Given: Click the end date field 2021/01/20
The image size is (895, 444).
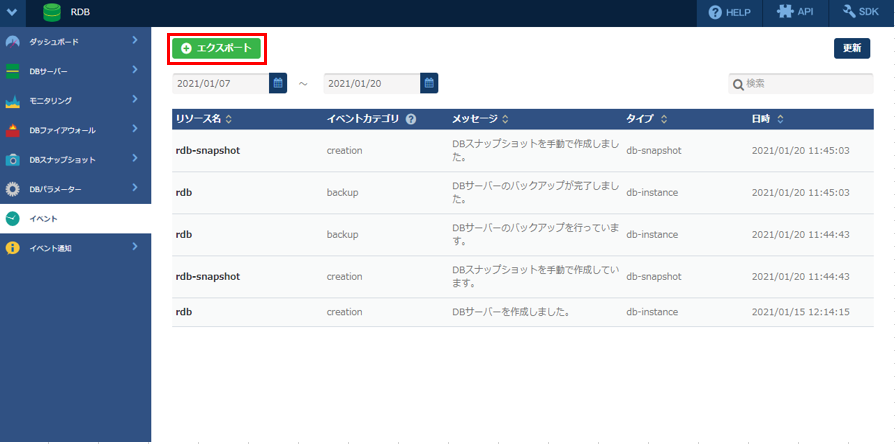Looking at the screenshot, I should 372,83.
